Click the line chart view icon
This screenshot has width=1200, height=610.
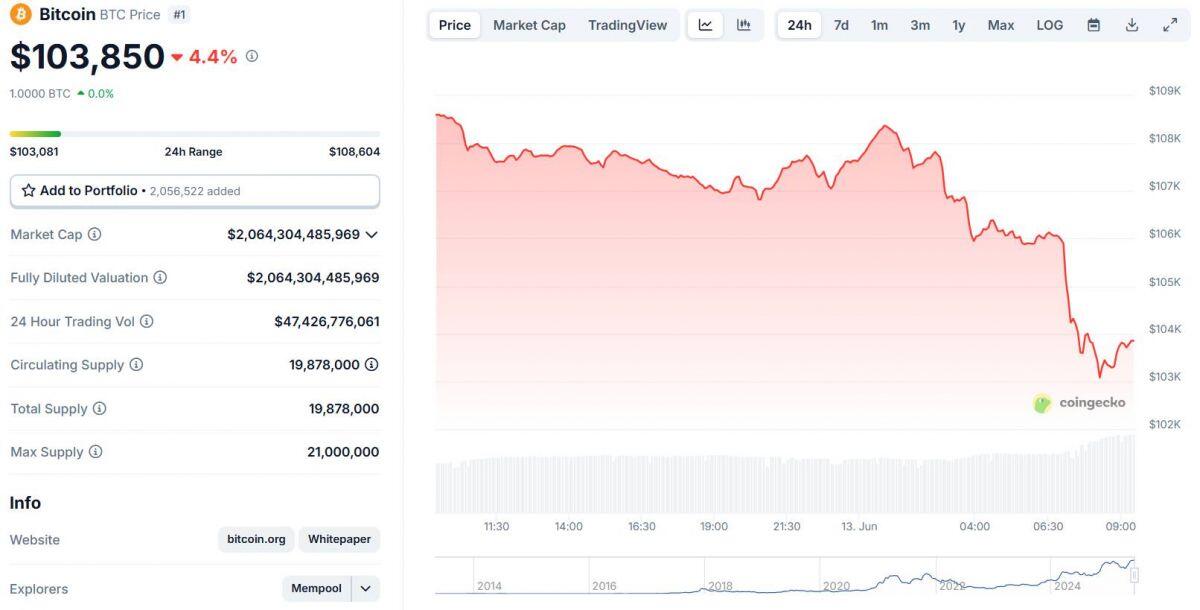point(705,25)
